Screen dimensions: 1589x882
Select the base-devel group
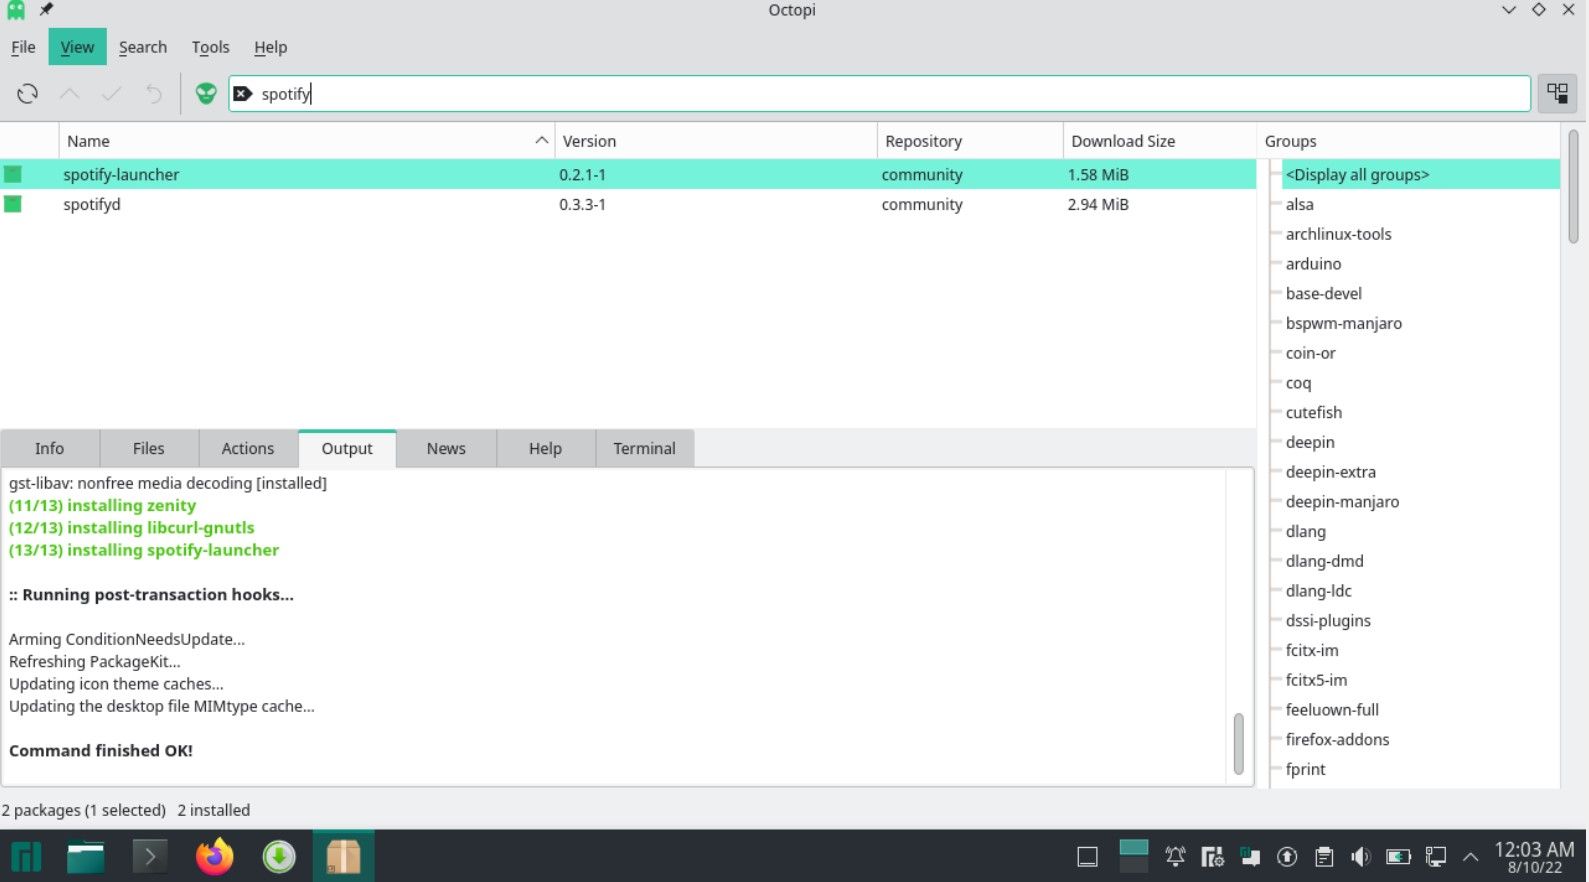point(1324,293)
